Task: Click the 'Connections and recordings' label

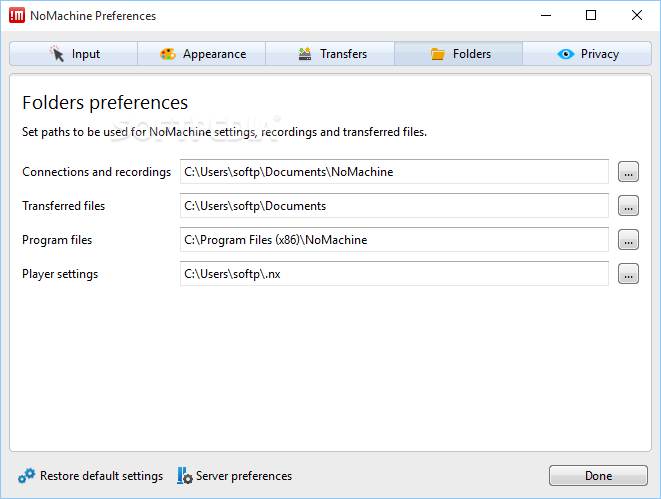Action: tap(97, 172)
